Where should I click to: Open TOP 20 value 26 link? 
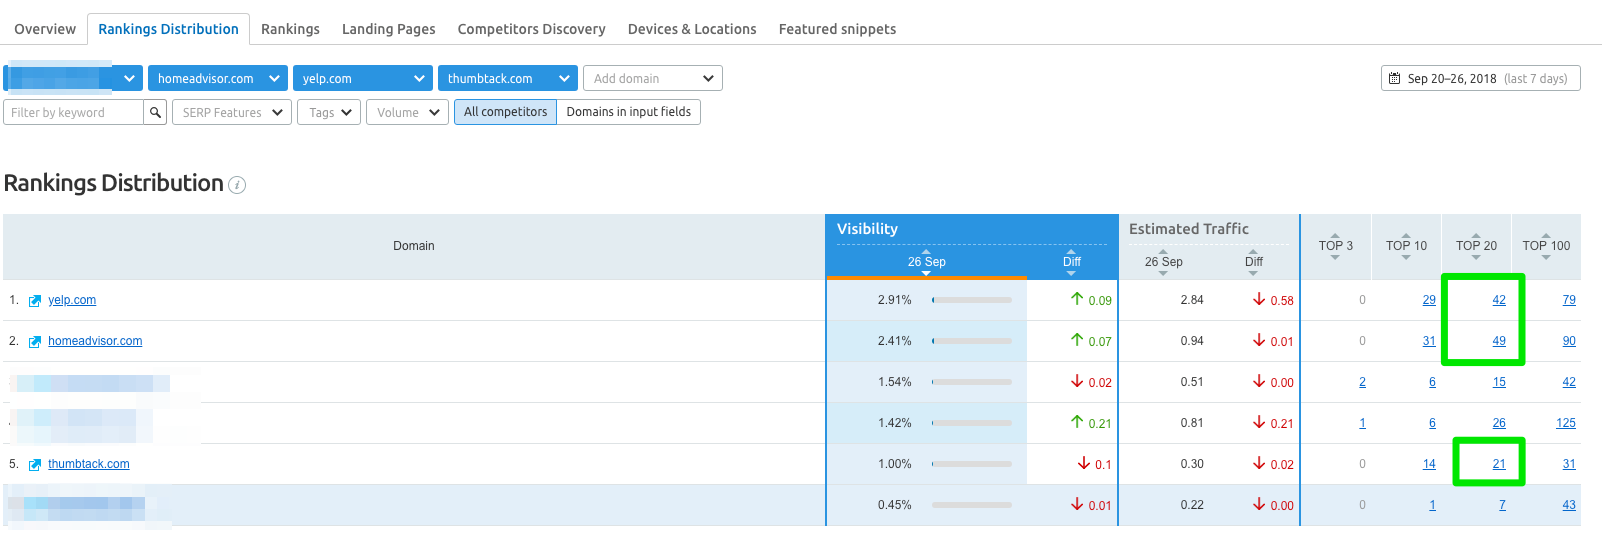[1499, 423]
